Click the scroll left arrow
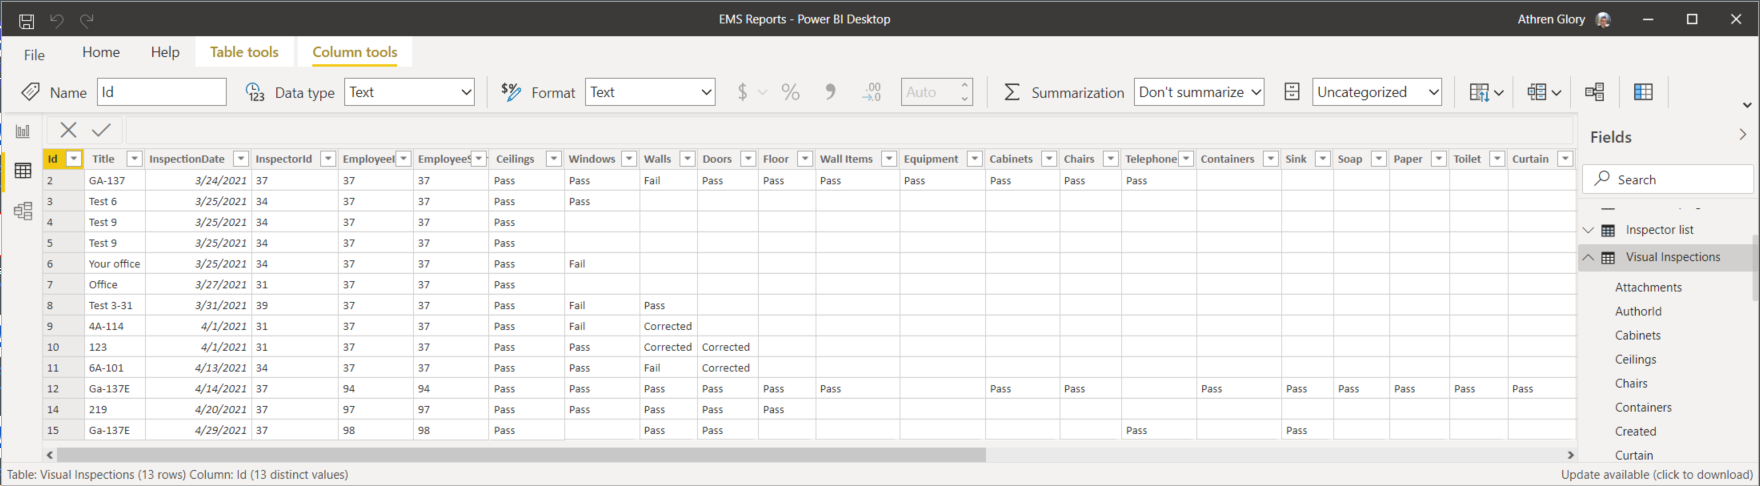1760x486 pixels. 50,454
